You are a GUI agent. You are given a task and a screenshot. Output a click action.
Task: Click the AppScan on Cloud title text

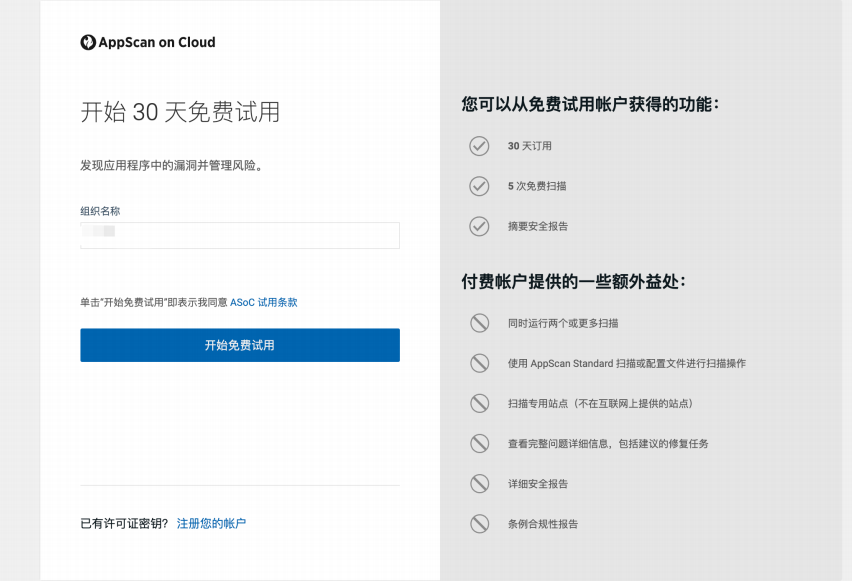(x=157, y=42)
